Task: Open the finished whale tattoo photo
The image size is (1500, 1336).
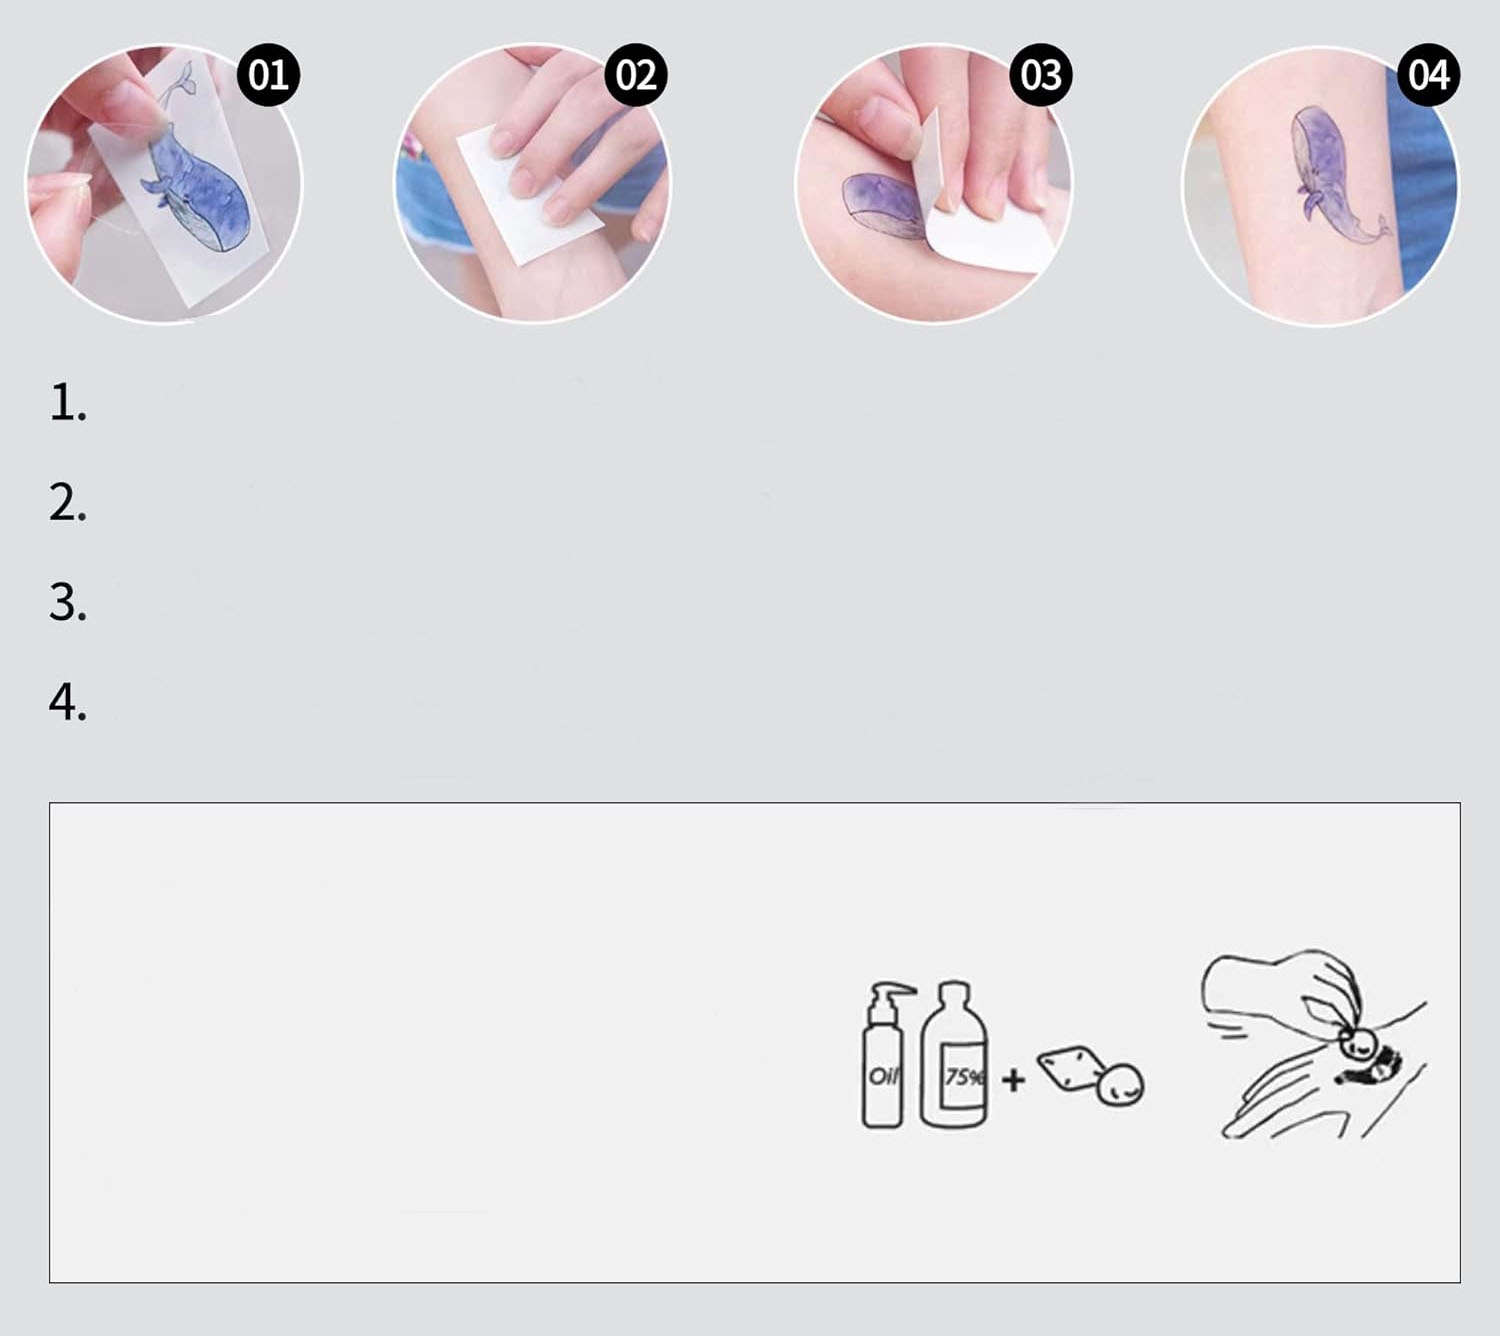Action: coord(1320,186)
